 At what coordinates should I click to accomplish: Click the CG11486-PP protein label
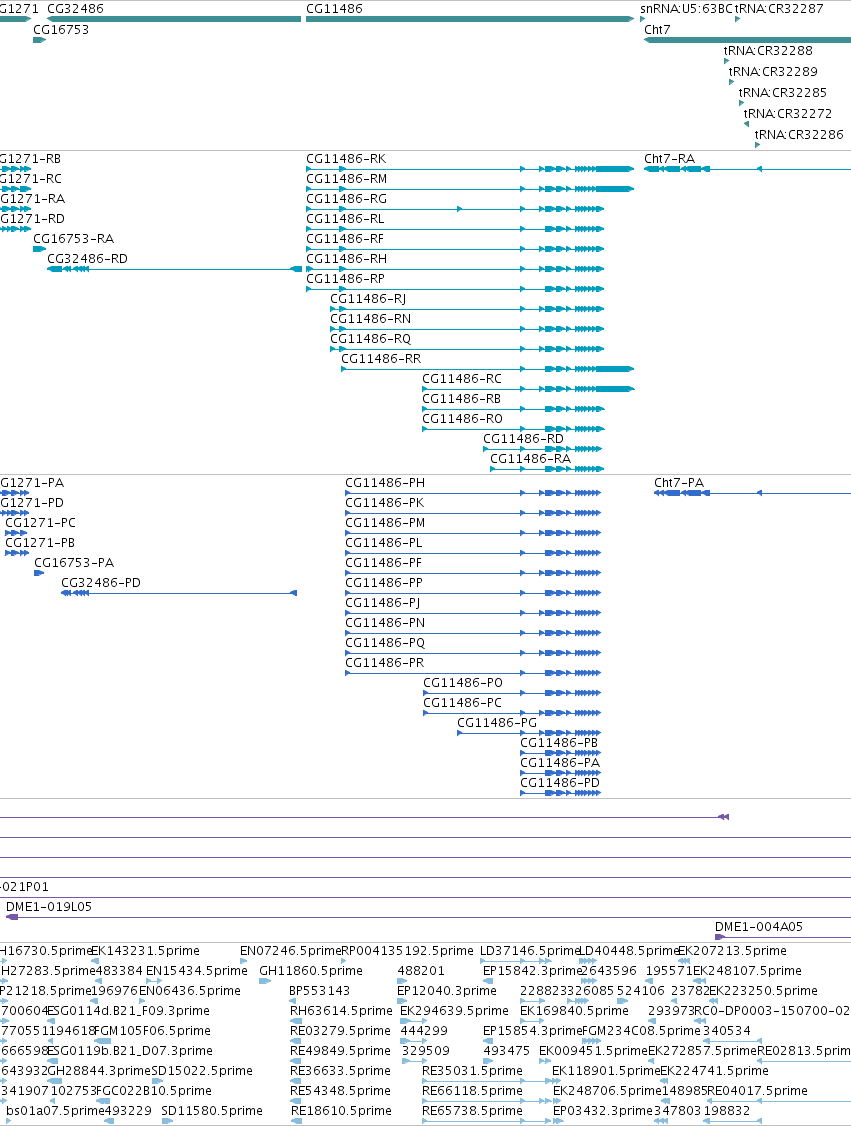click(x=384, y=584)
